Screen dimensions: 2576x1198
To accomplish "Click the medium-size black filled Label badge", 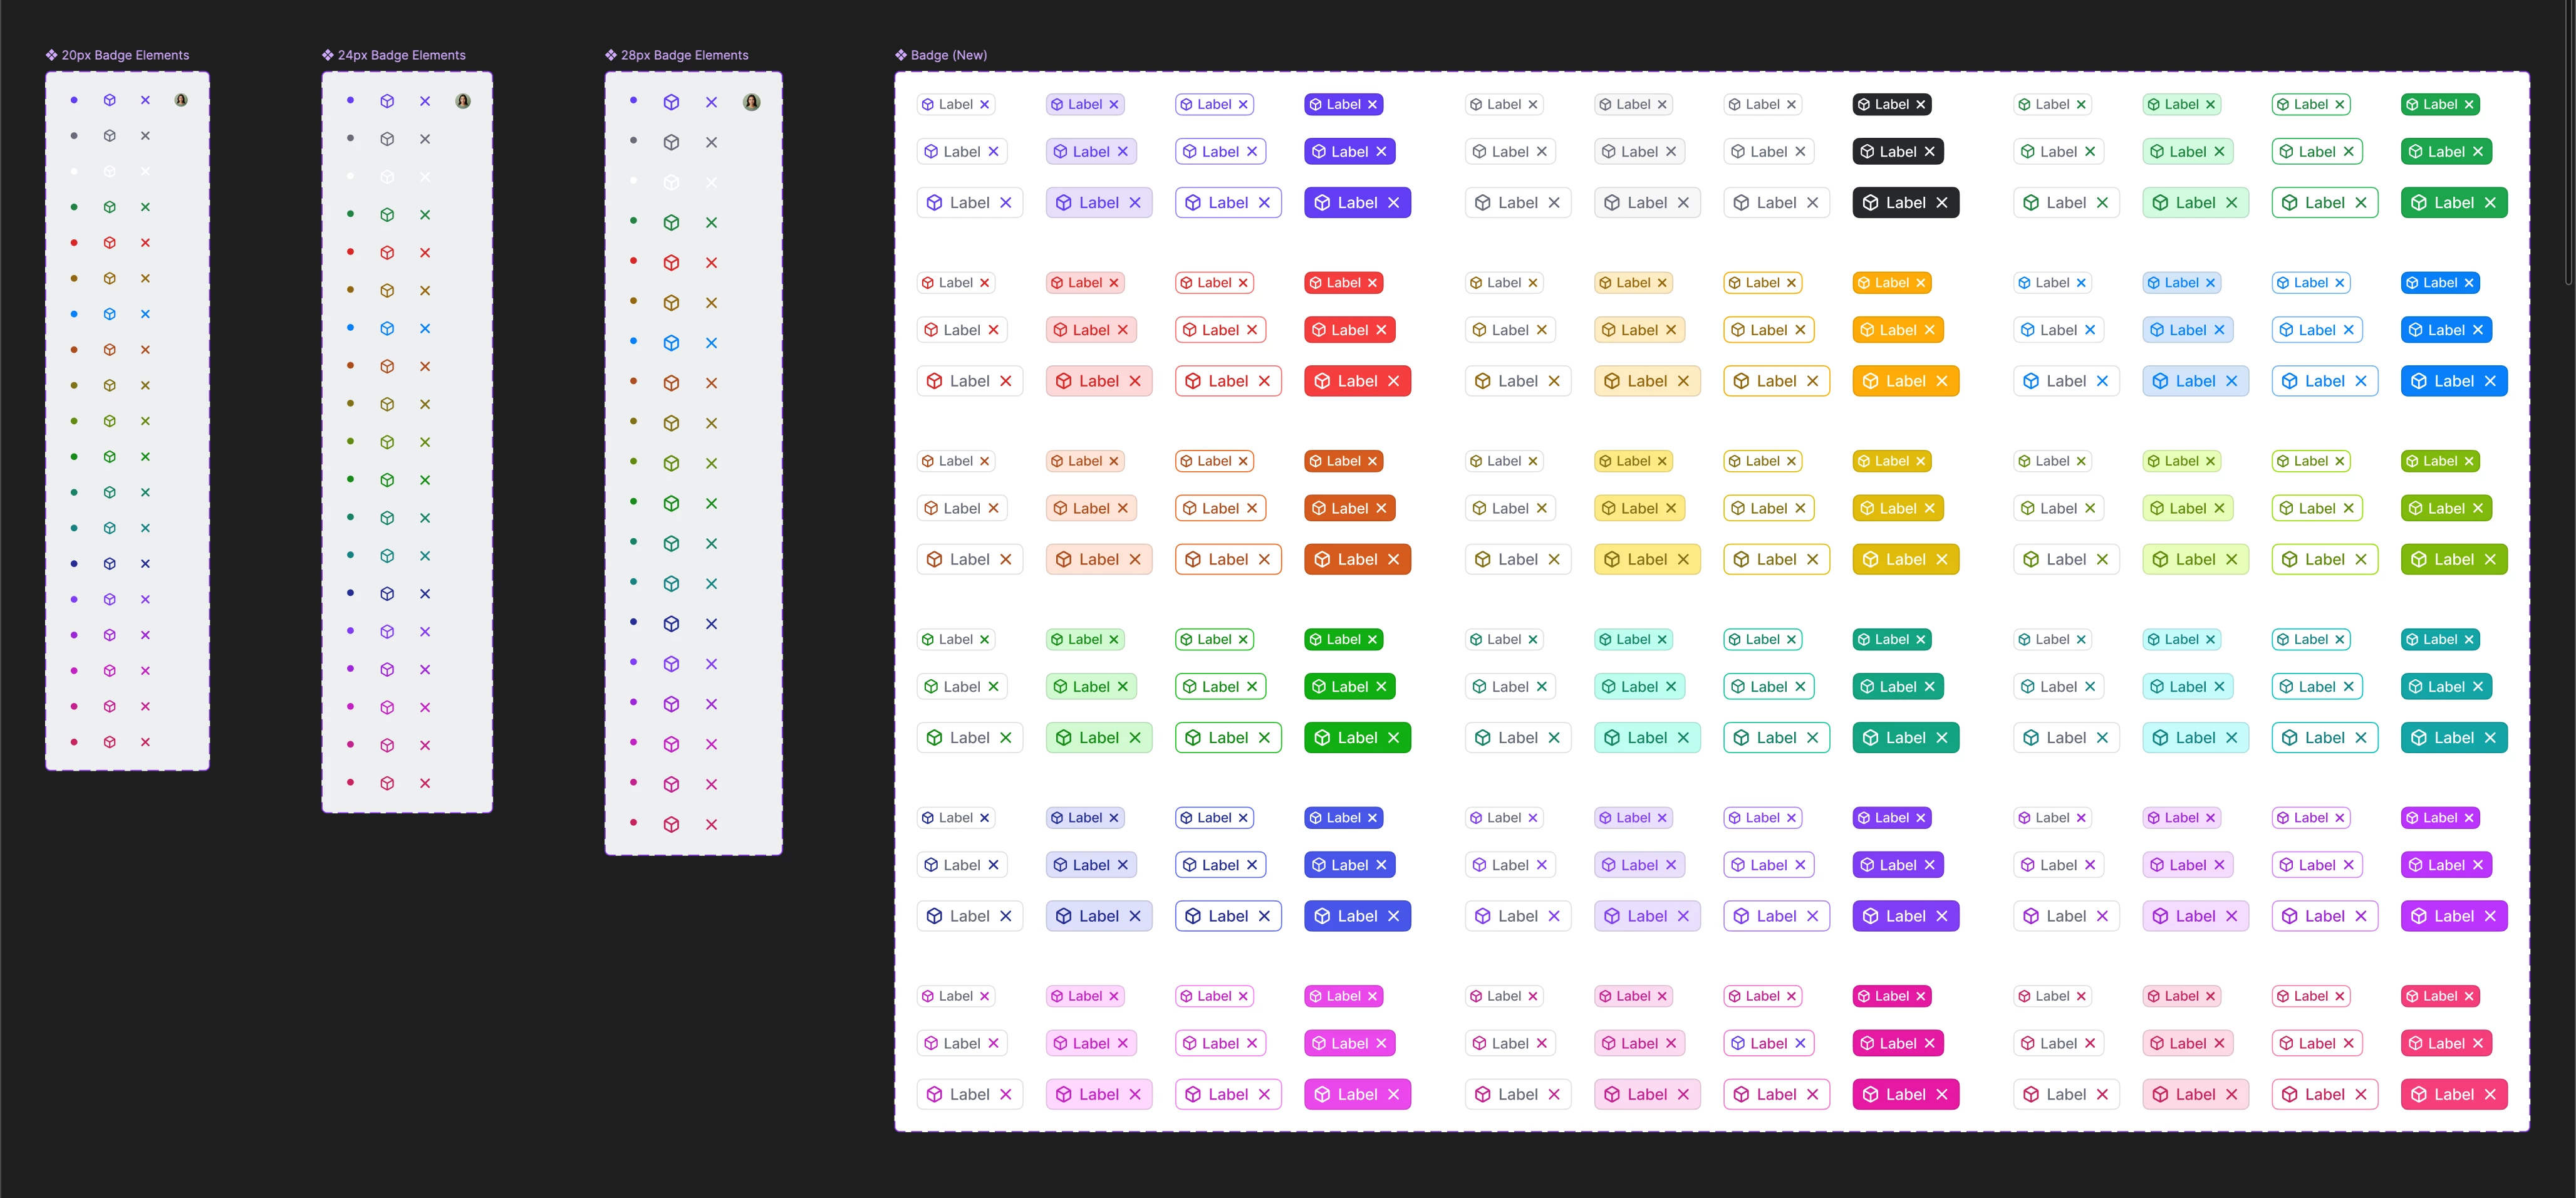I will pos(1897,152).
